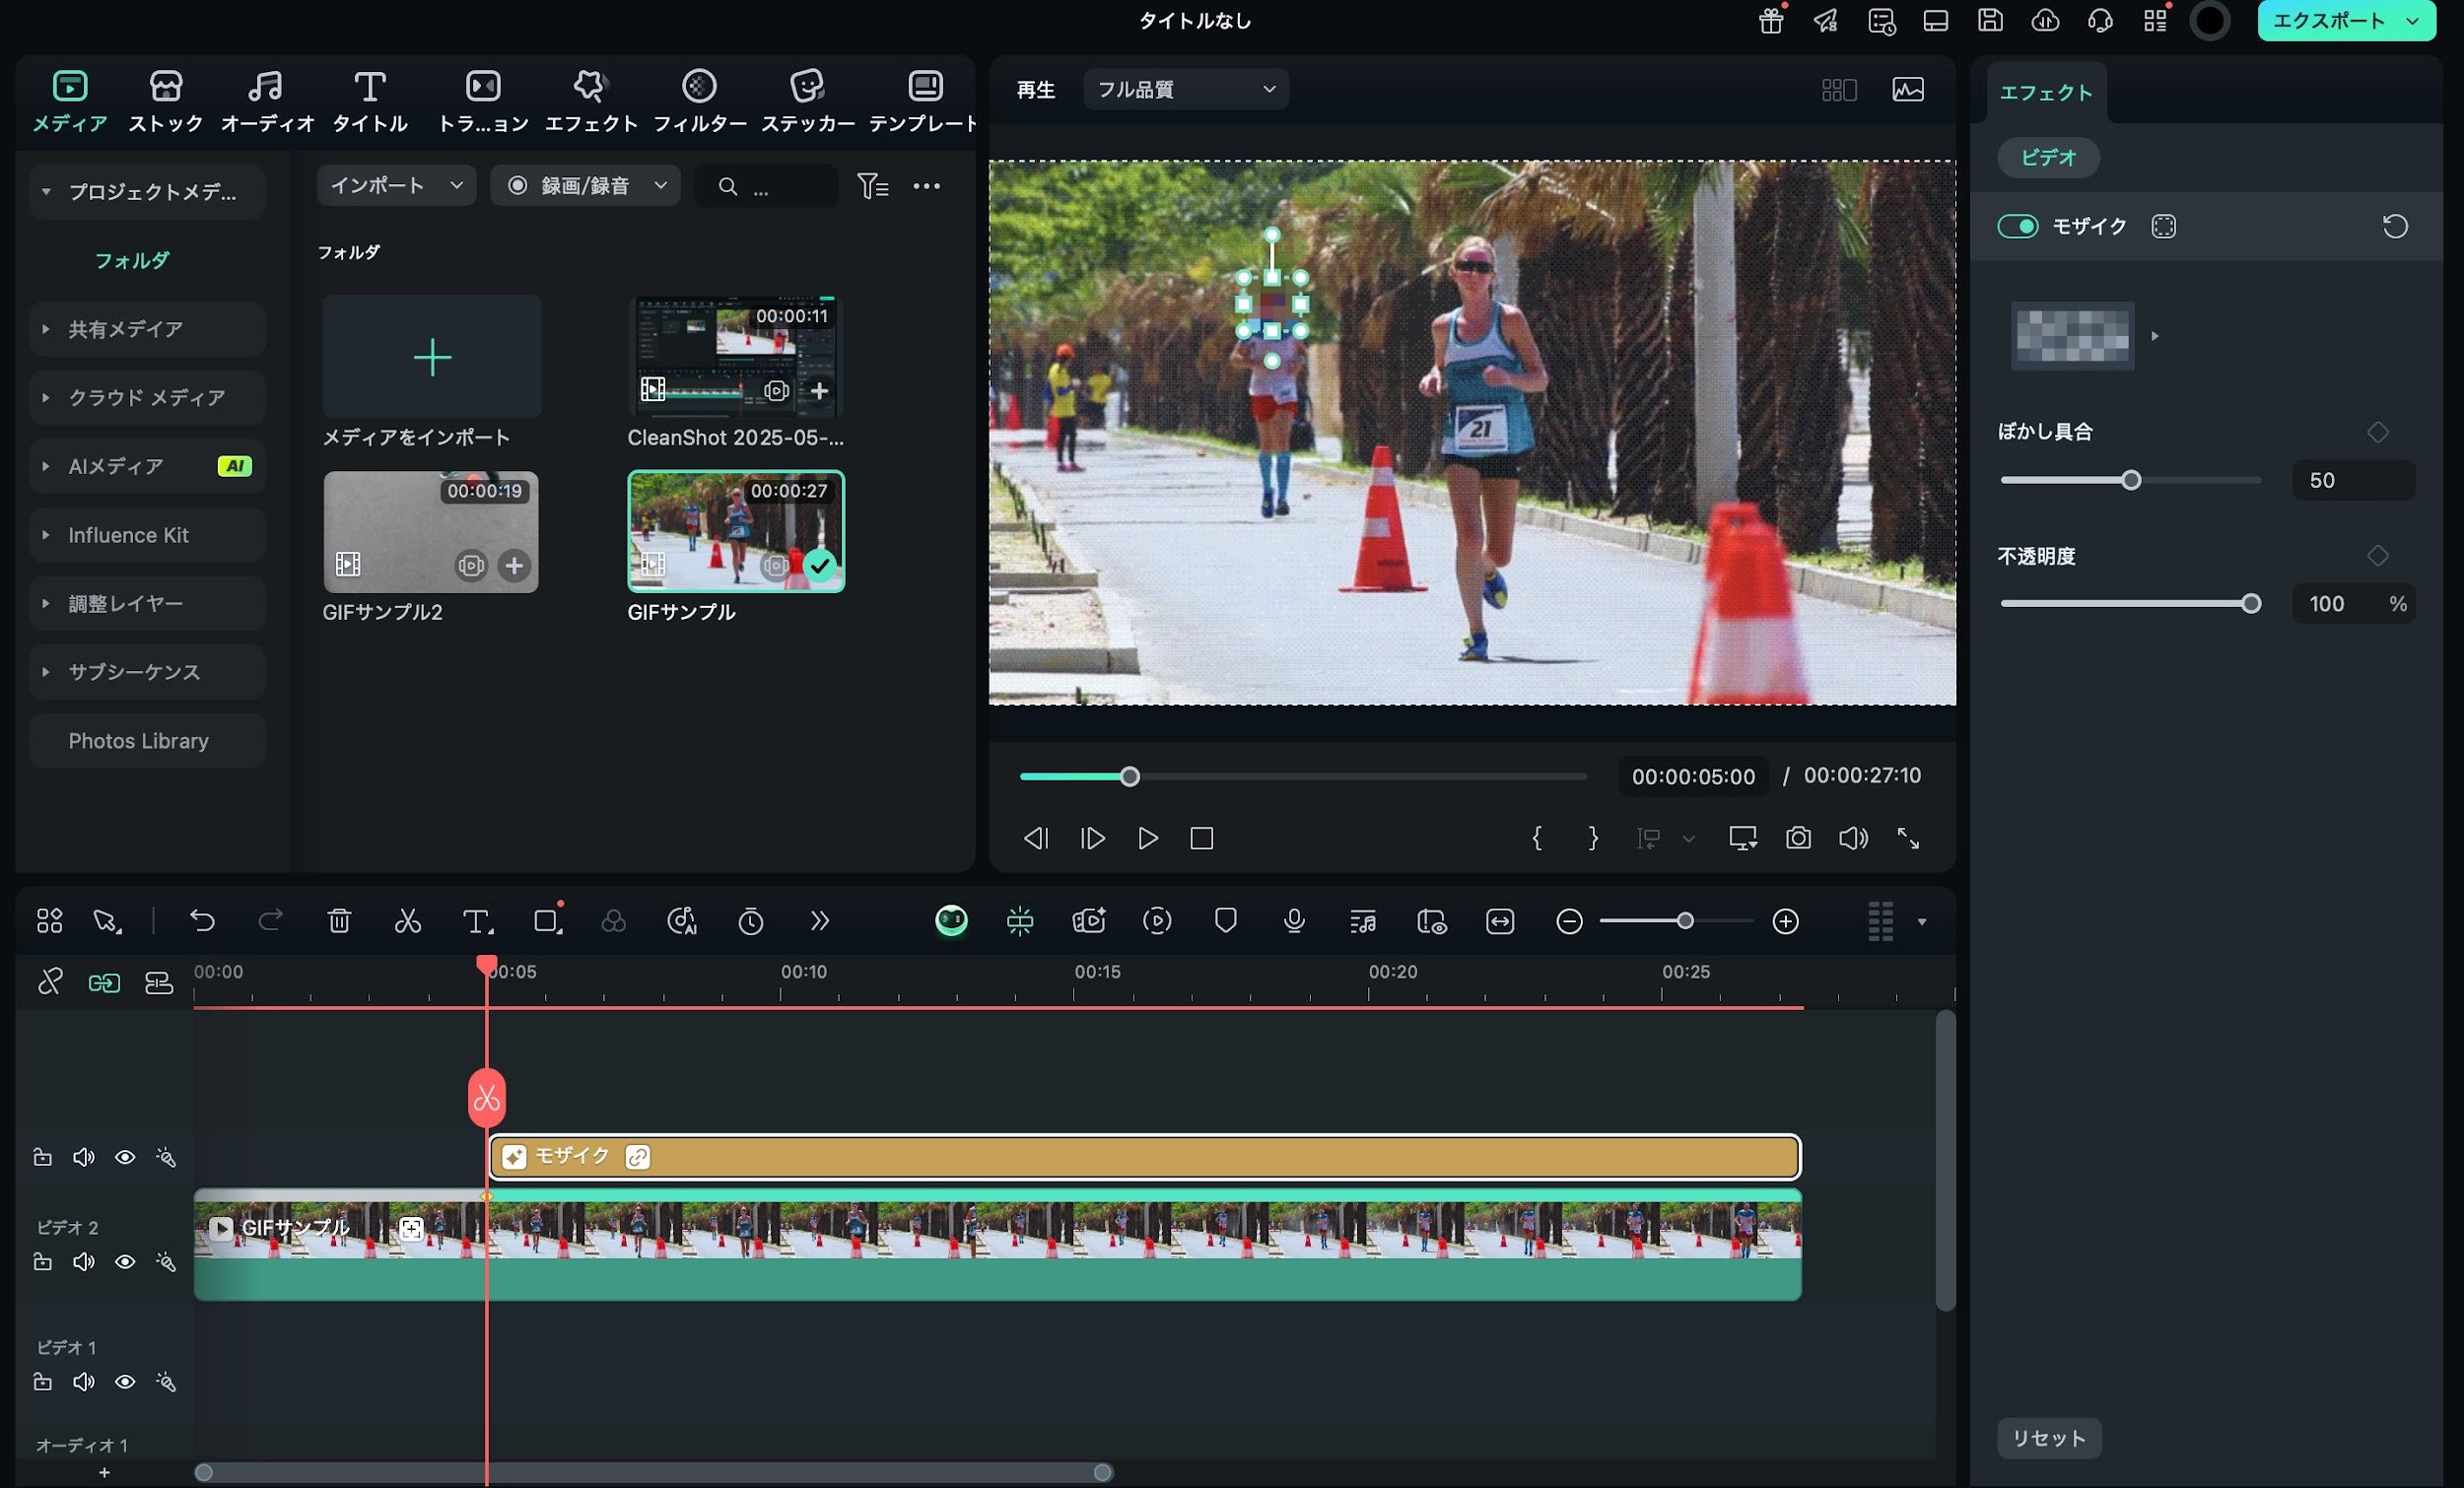Toggle the timeline auto ripple link icon

click(104, 983)
